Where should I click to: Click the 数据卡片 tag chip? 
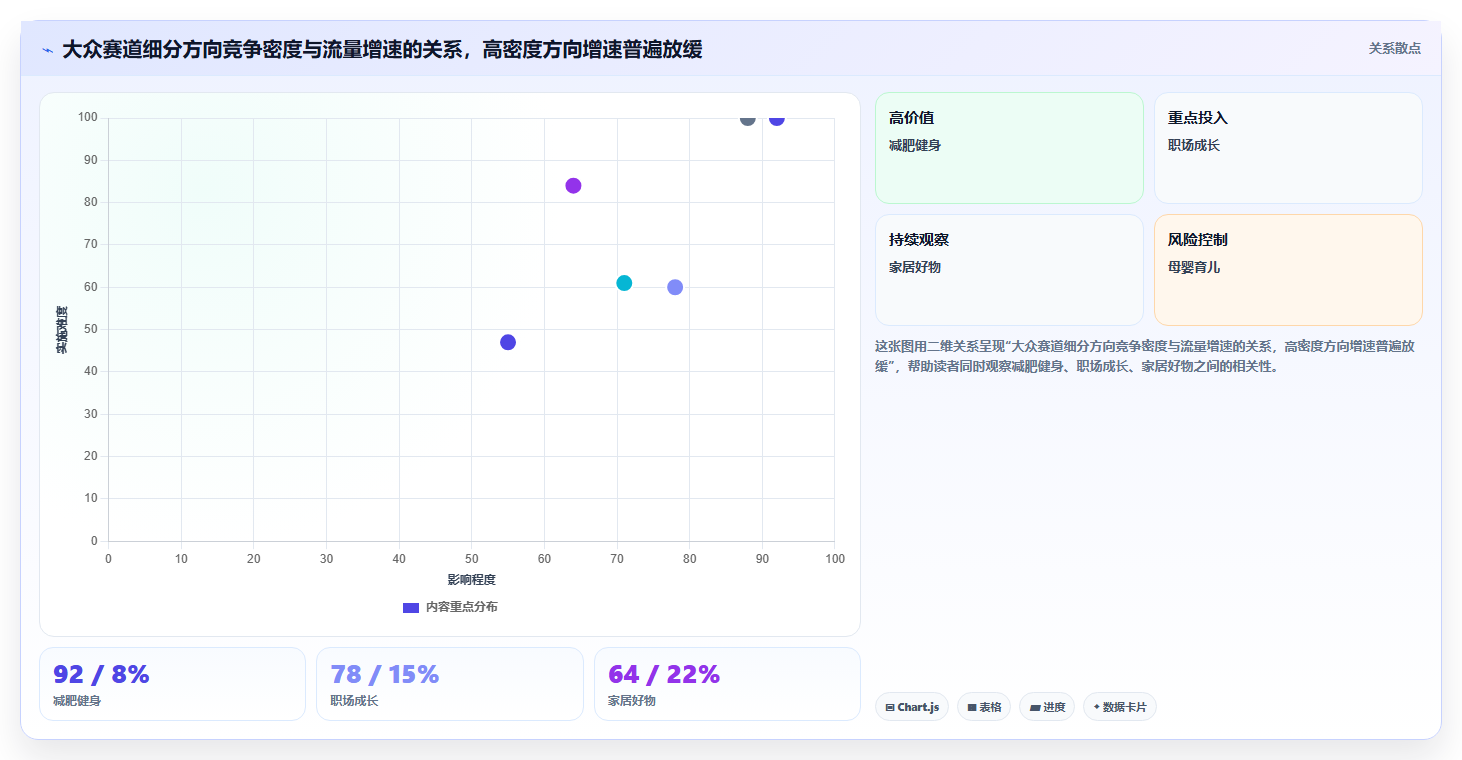tap(1120, 707)
